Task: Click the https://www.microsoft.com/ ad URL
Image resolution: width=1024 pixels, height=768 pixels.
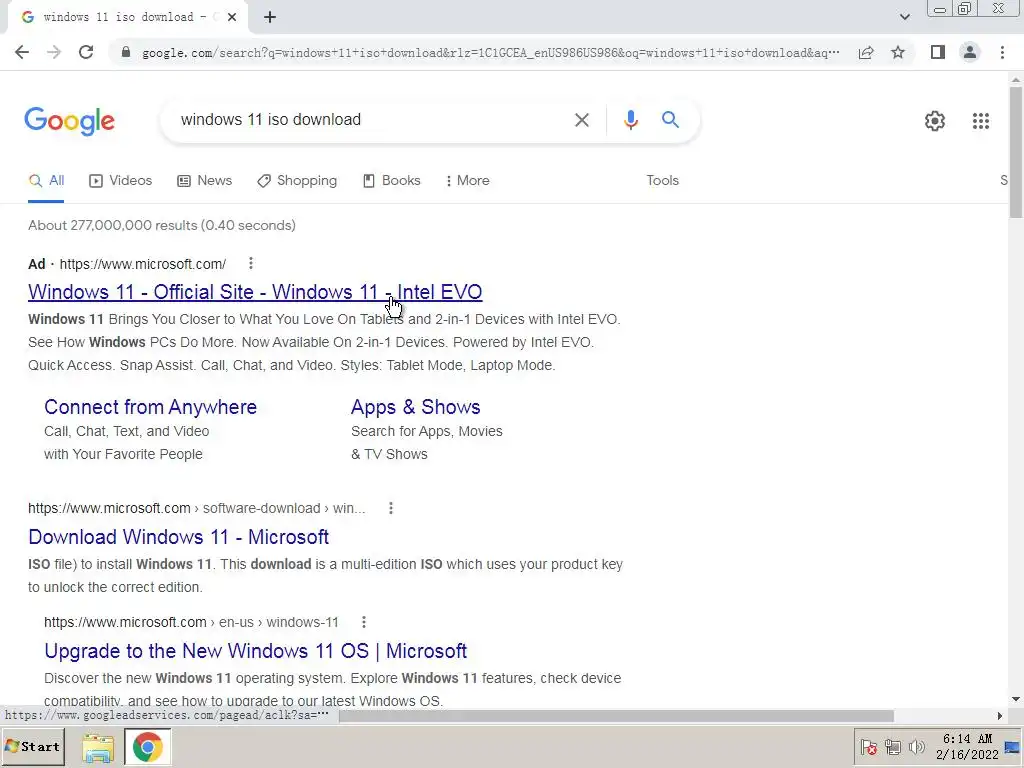Action: 142,264
